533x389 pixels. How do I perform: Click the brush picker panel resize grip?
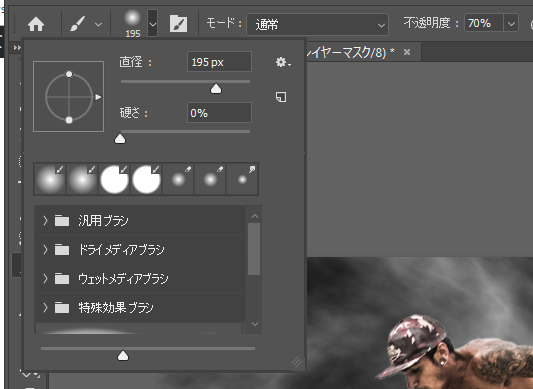coord(297,362)
